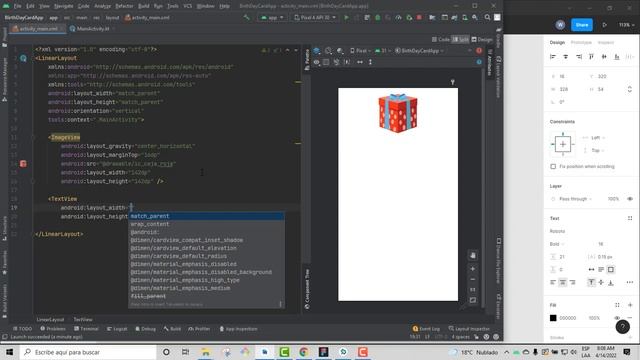Screen dimensions: 640x360
Task: Select align text top vertical option in Figma
Action: click(591, 282)
